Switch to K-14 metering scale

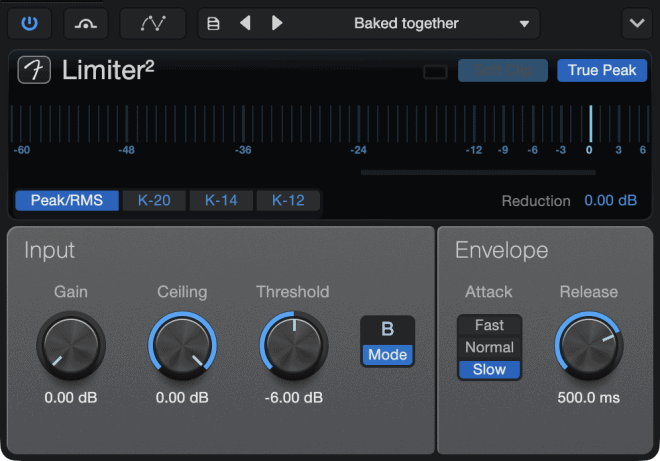pyautogui.click(x=221, y=200)
